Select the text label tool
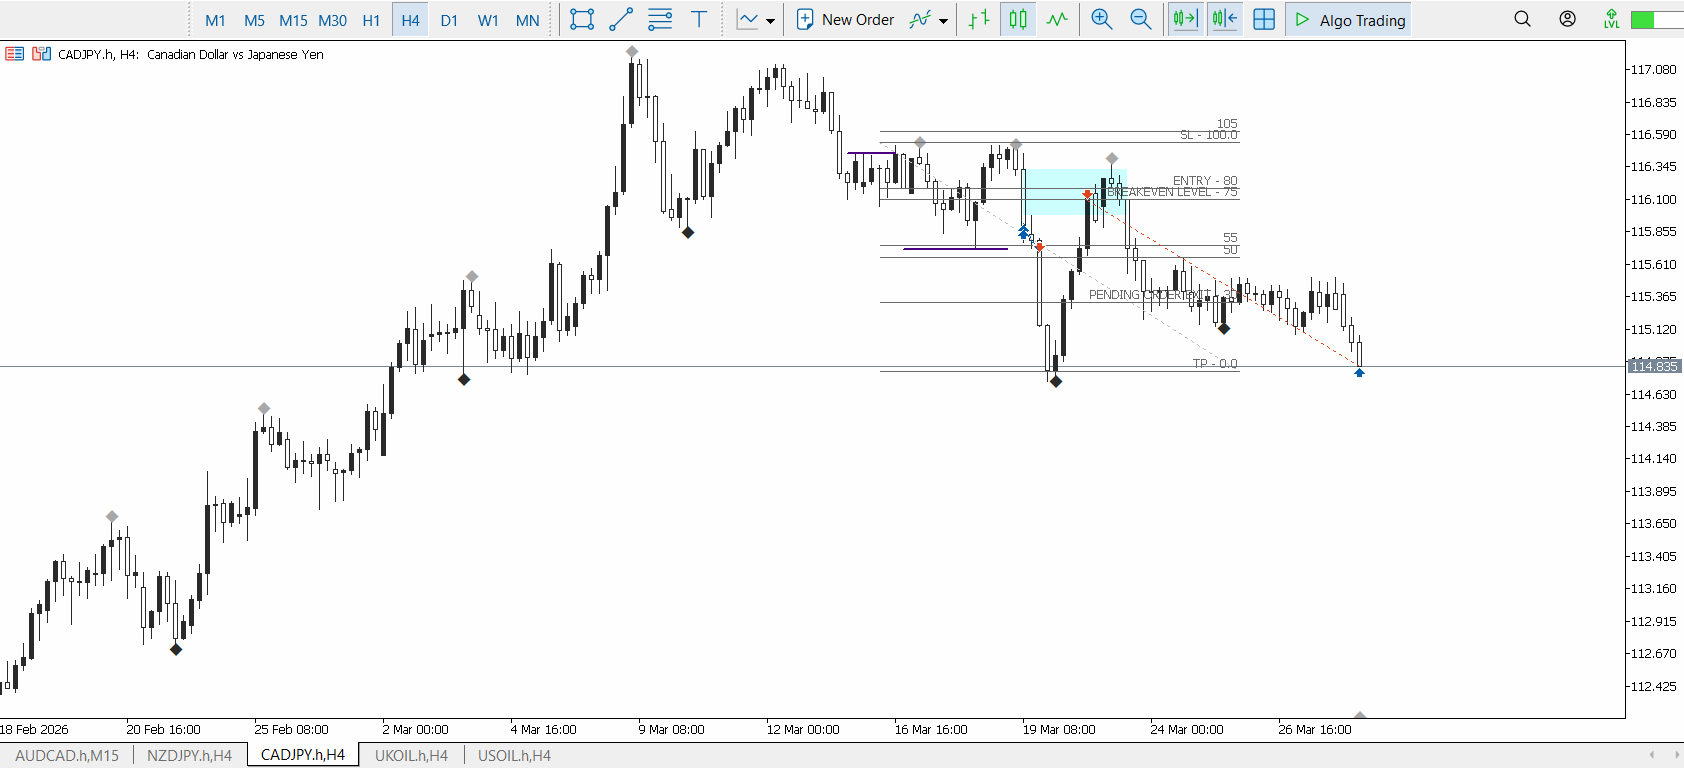The image size is (1684, 768). click(x=699, y=20)
